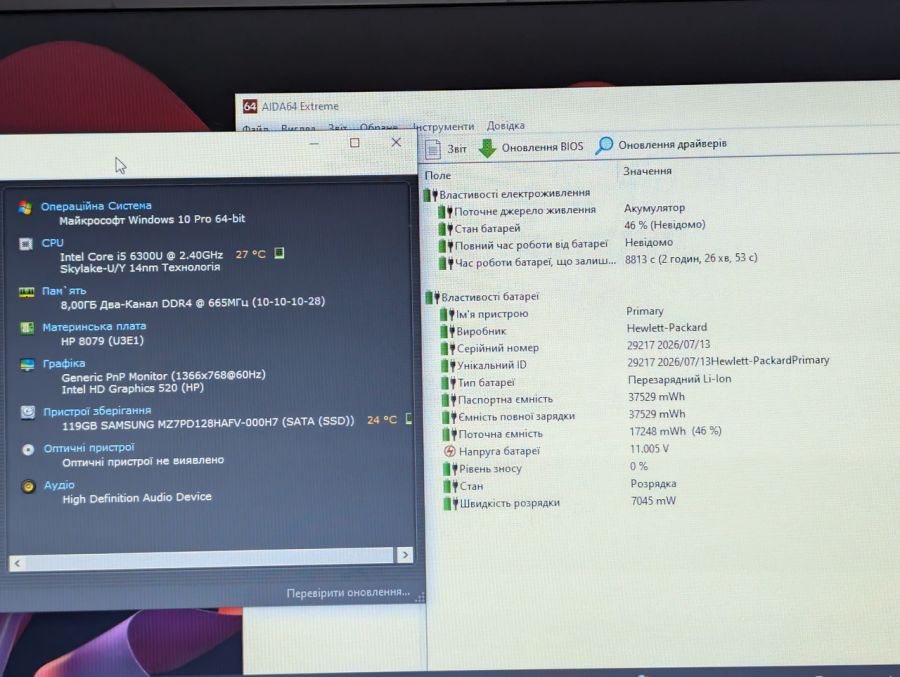Click the Intel Core i5 6300U CPU text

[141, 256]
